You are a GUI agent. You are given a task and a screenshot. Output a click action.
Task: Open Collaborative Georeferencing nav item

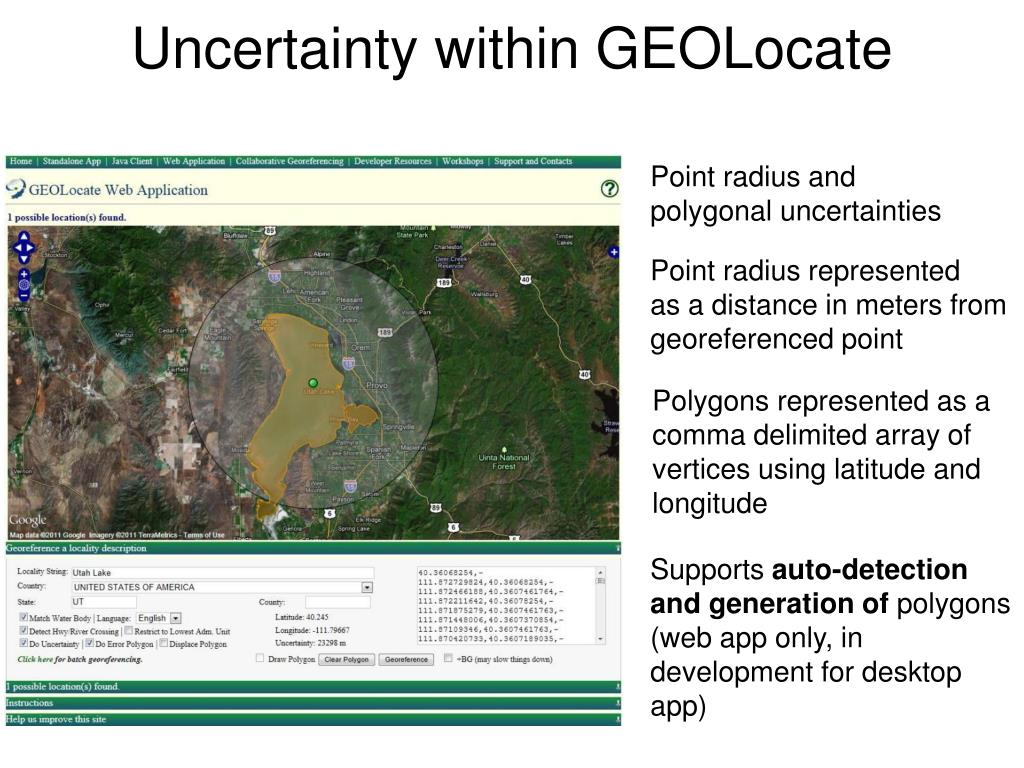(x=289, y=161)
